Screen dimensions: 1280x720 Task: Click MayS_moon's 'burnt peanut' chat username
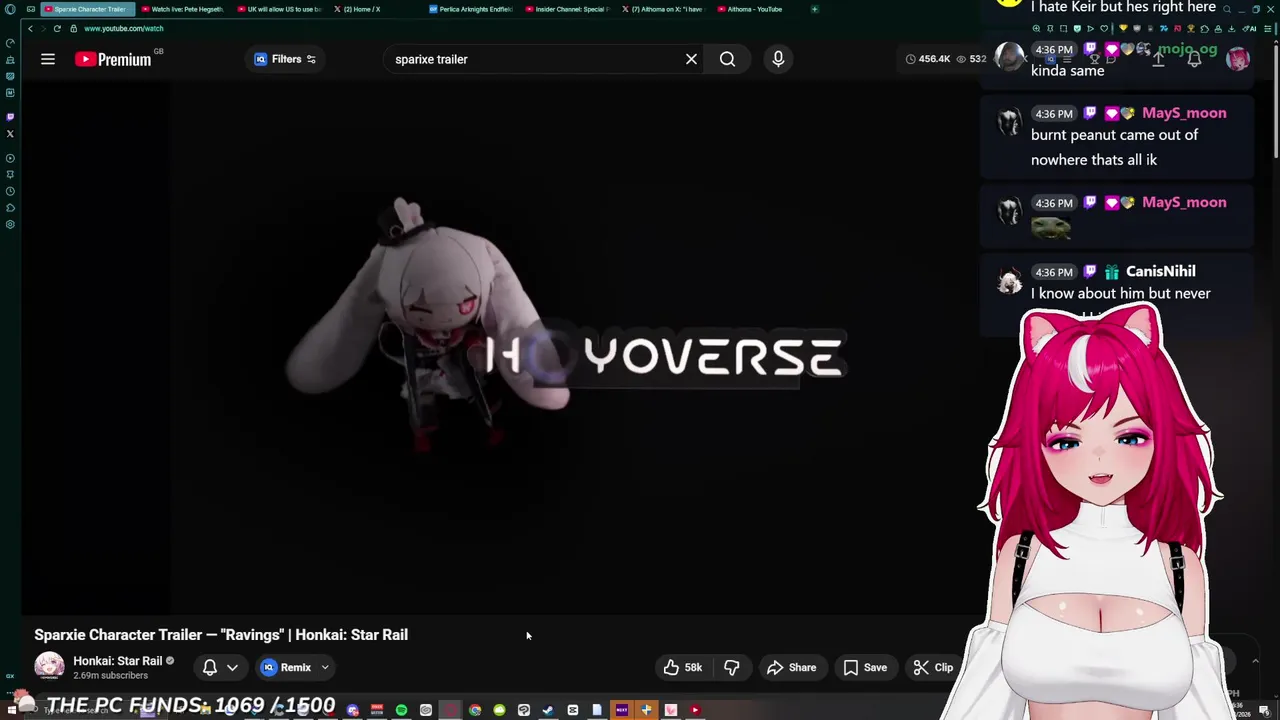click(x=1184, y=113)
